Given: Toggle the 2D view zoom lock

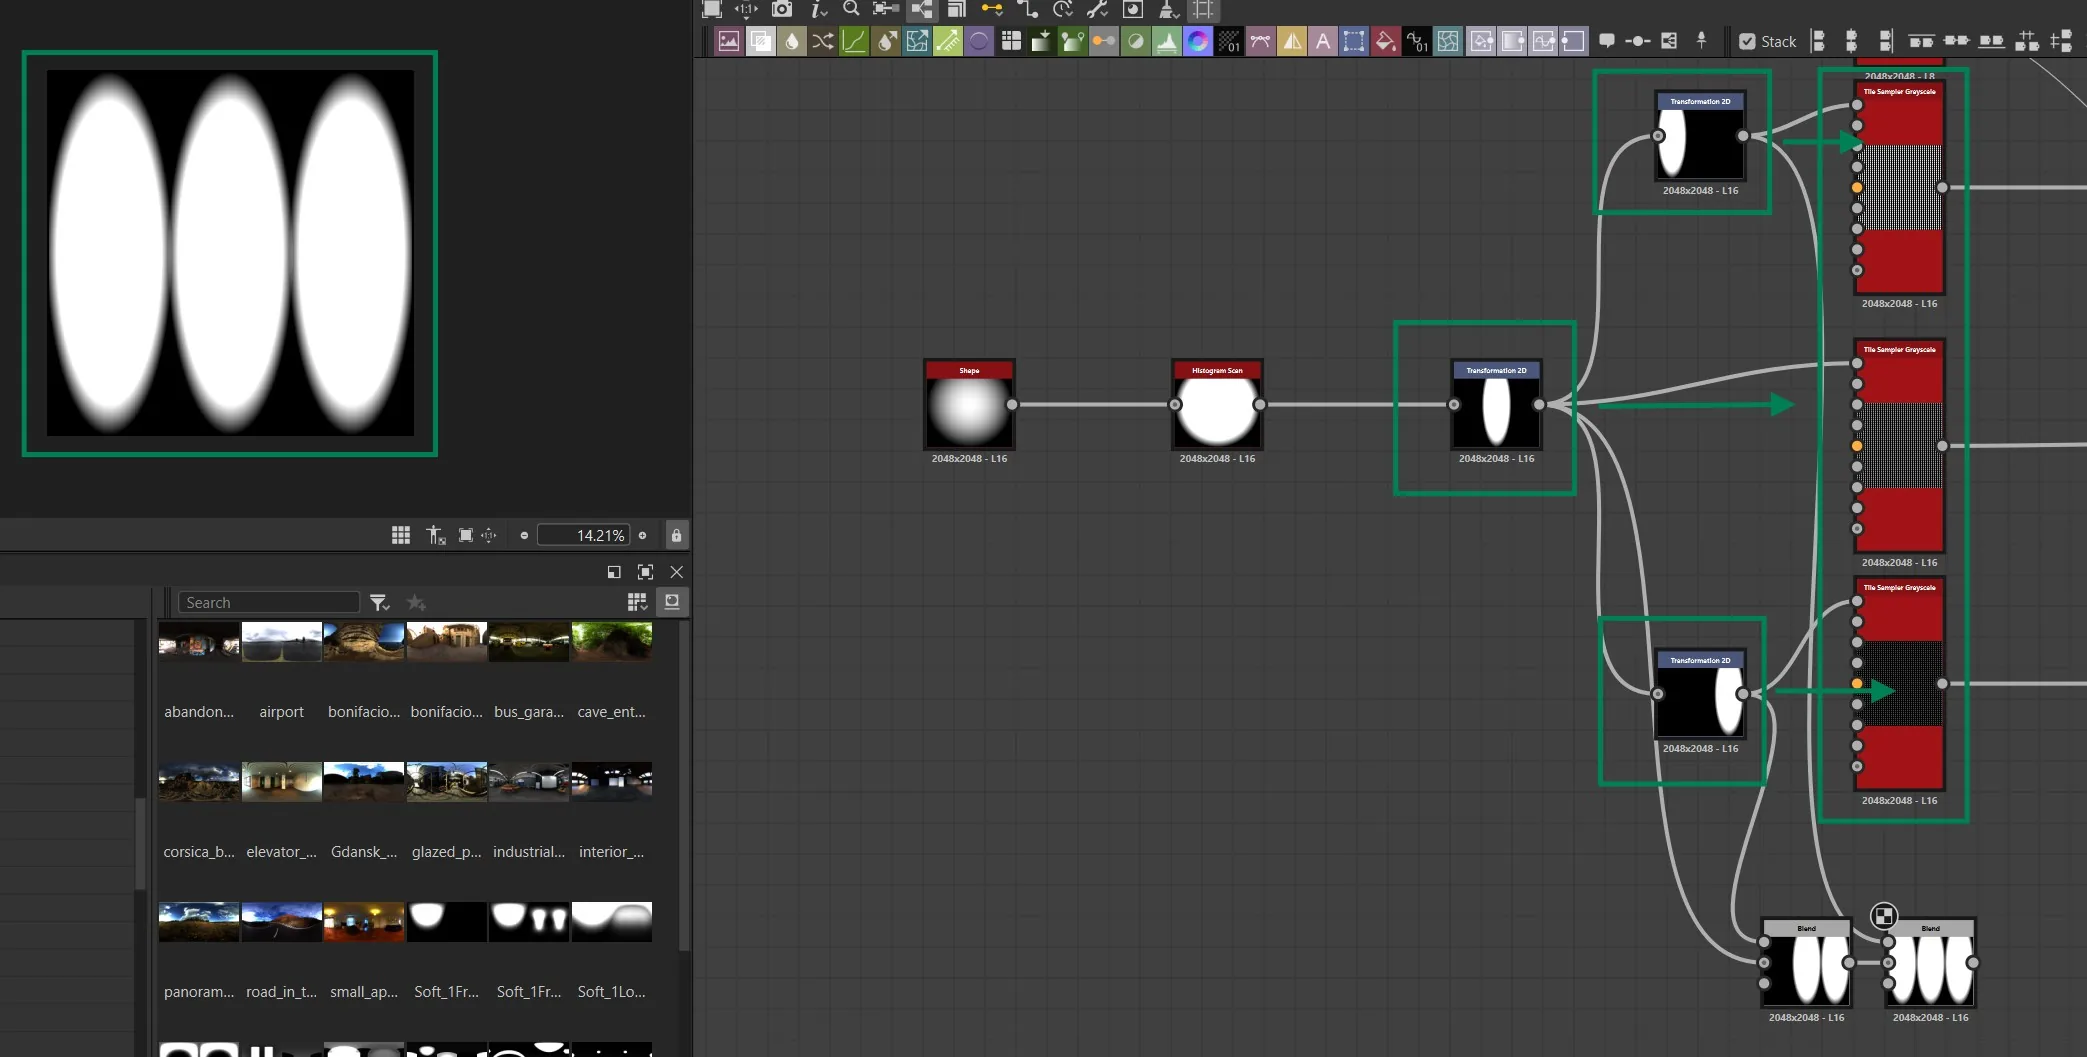Looking at the screenshot, I should 676,535.
